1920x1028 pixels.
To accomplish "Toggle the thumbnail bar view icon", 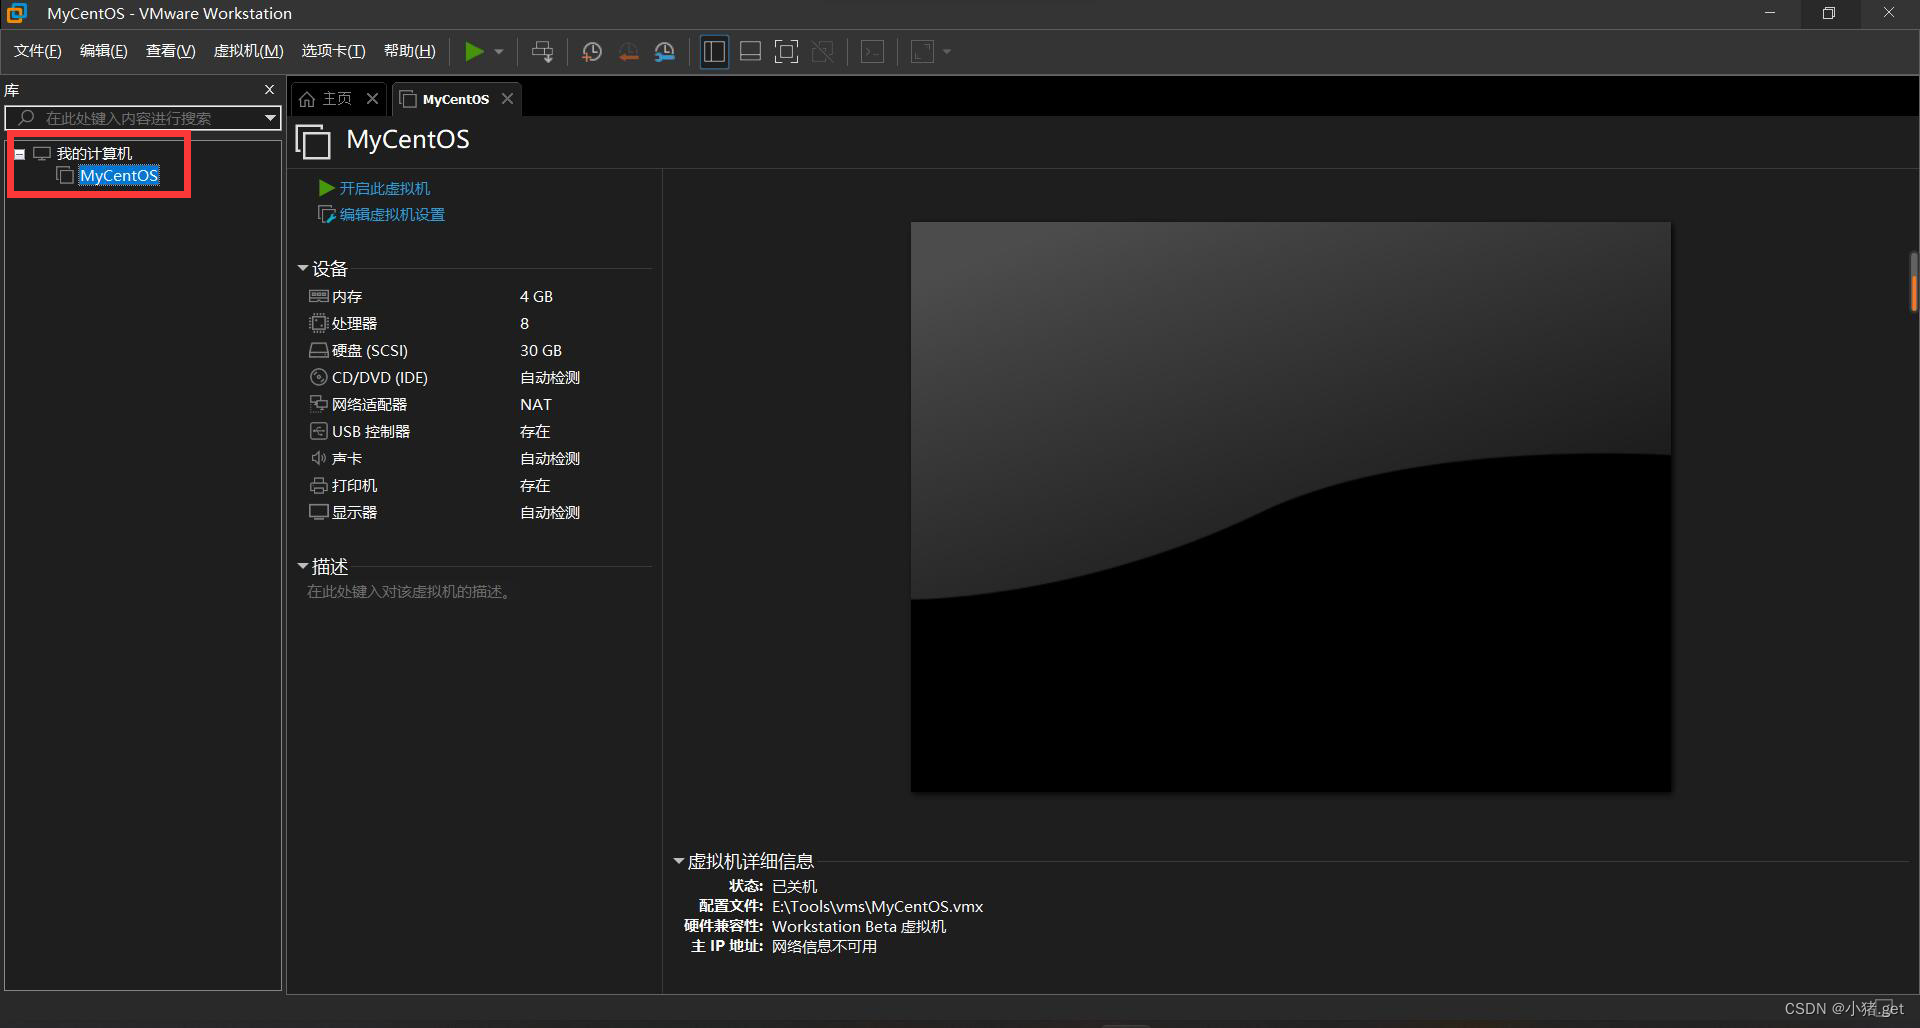I will point(750,52).
